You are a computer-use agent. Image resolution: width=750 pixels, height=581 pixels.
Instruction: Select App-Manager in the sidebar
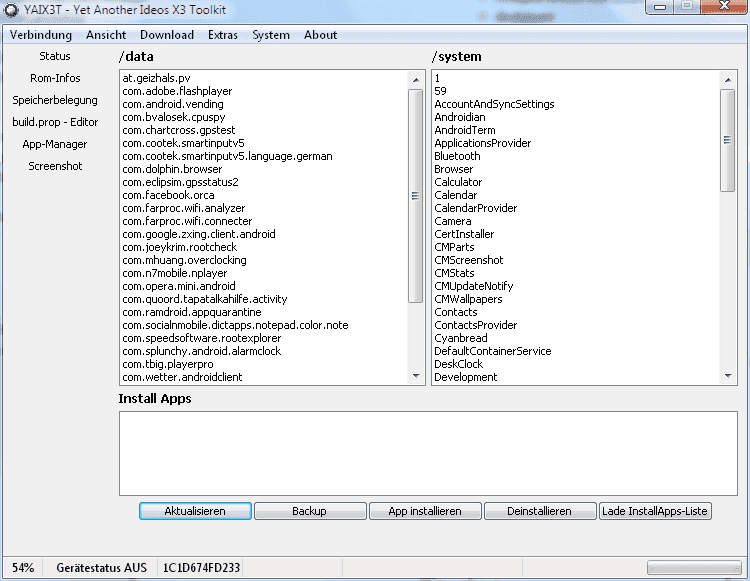55,144
